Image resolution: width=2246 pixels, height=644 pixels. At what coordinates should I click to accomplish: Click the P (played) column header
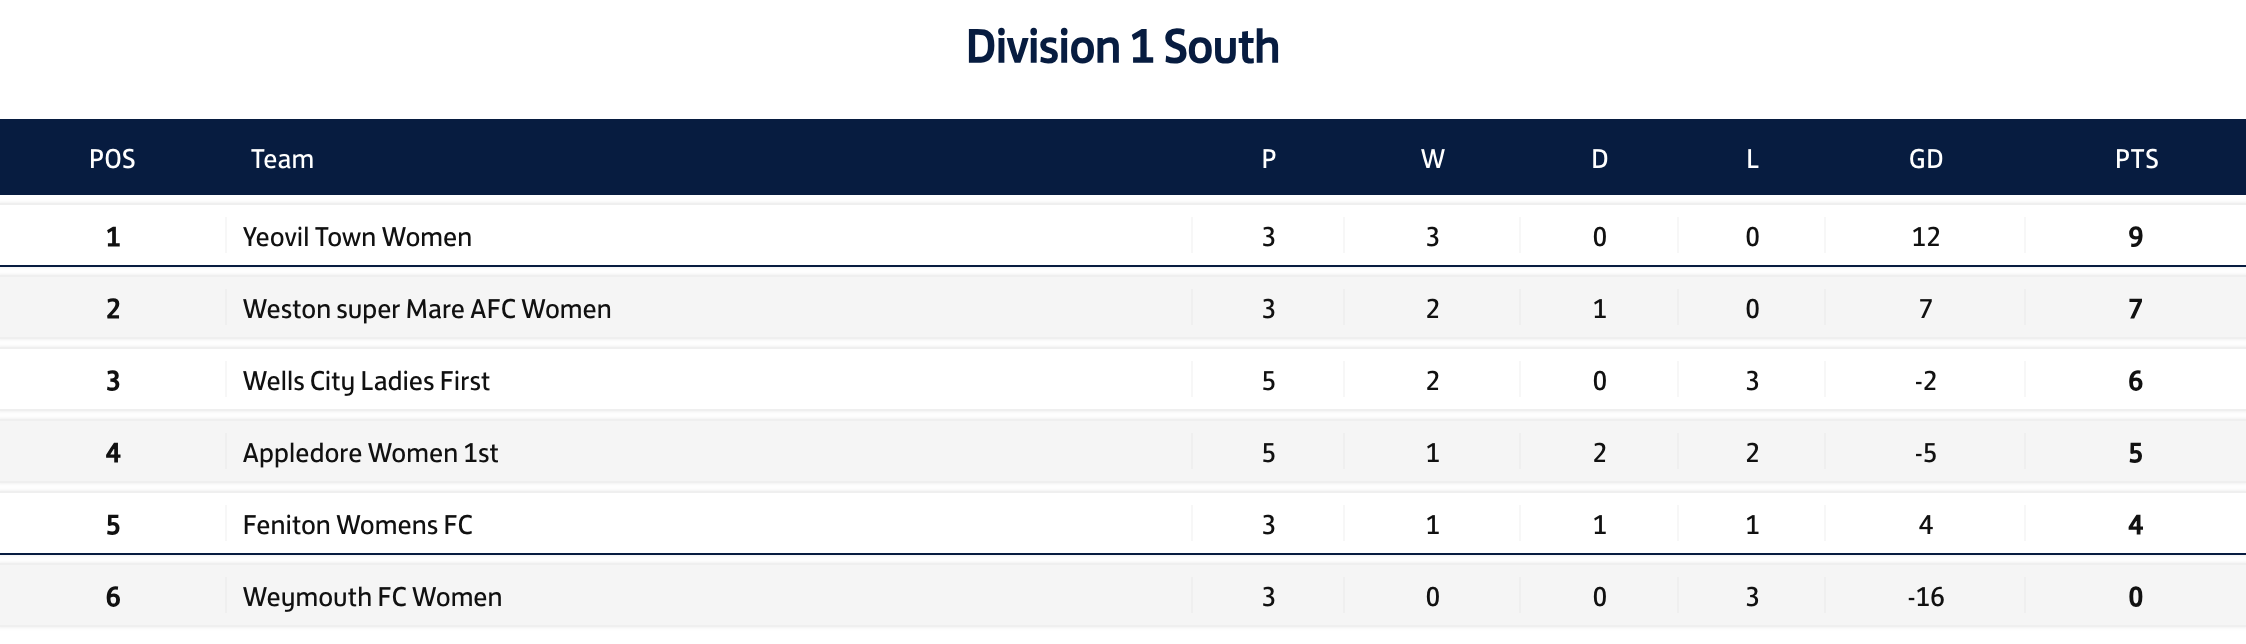[x=1268, y=159]
